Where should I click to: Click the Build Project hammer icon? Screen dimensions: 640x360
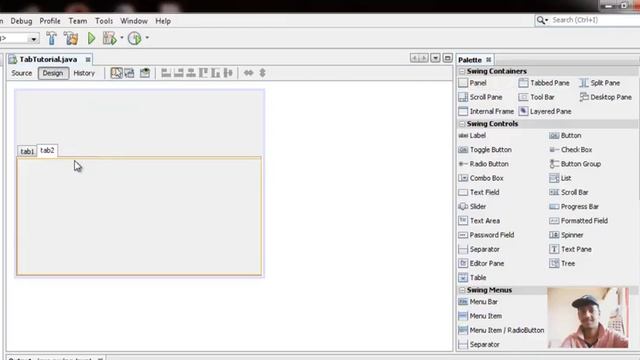point(51,38)
